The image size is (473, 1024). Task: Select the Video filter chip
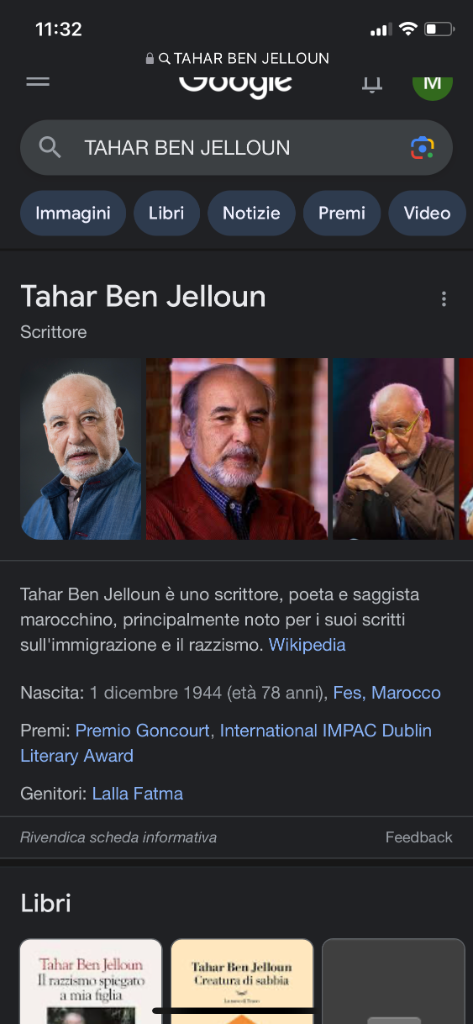(x=427, y=213)
